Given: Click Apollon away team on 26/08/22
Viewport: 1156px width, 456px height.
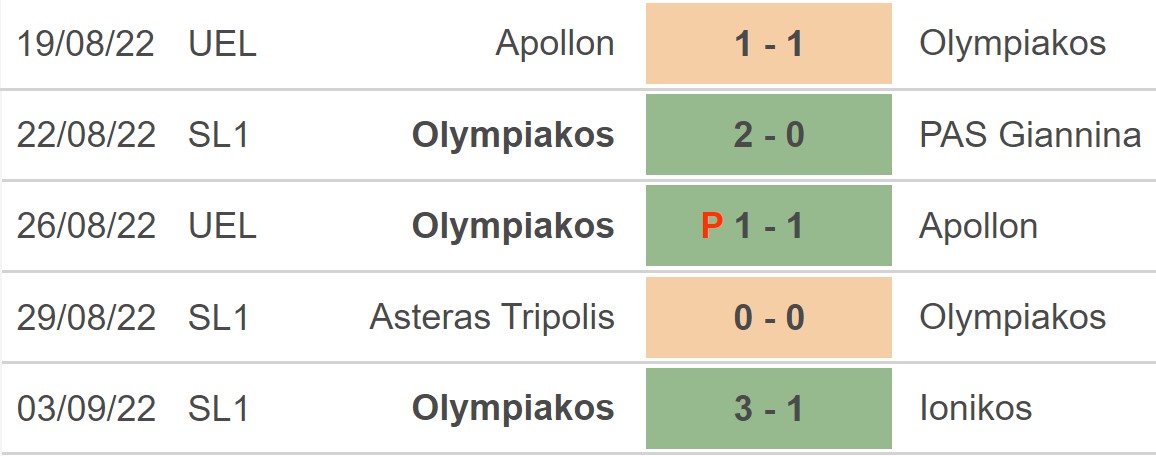Looking at the screenshot, I should (x=978, y=226).
